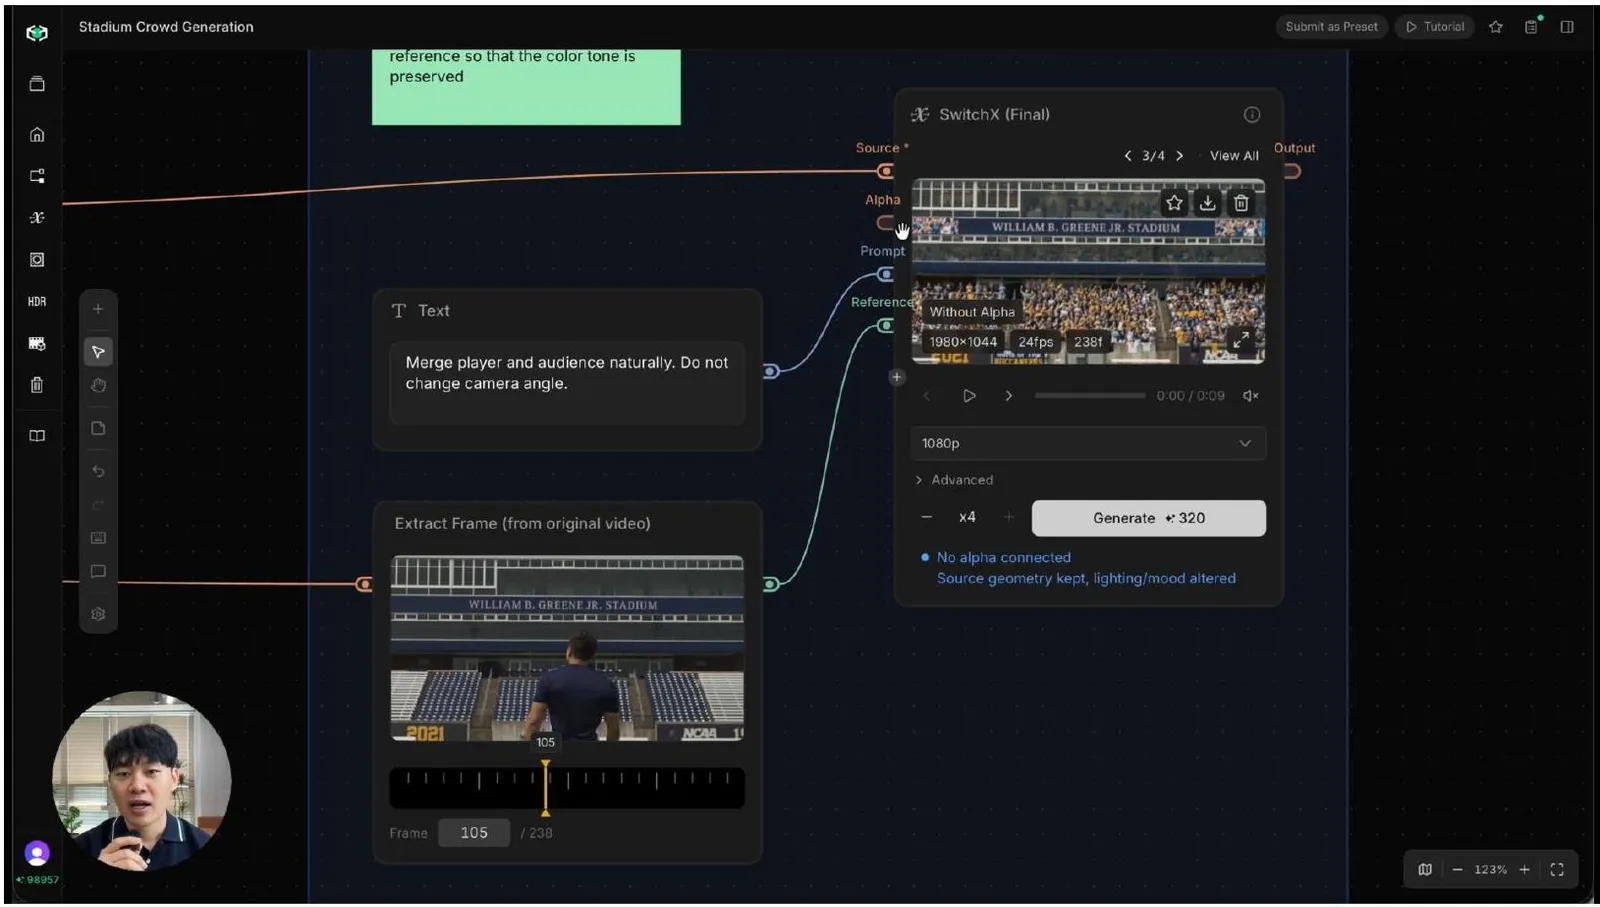The image size is (1600, 907).
Task: Click the image tool in the canvas toolbar
Action: [98, 538]
